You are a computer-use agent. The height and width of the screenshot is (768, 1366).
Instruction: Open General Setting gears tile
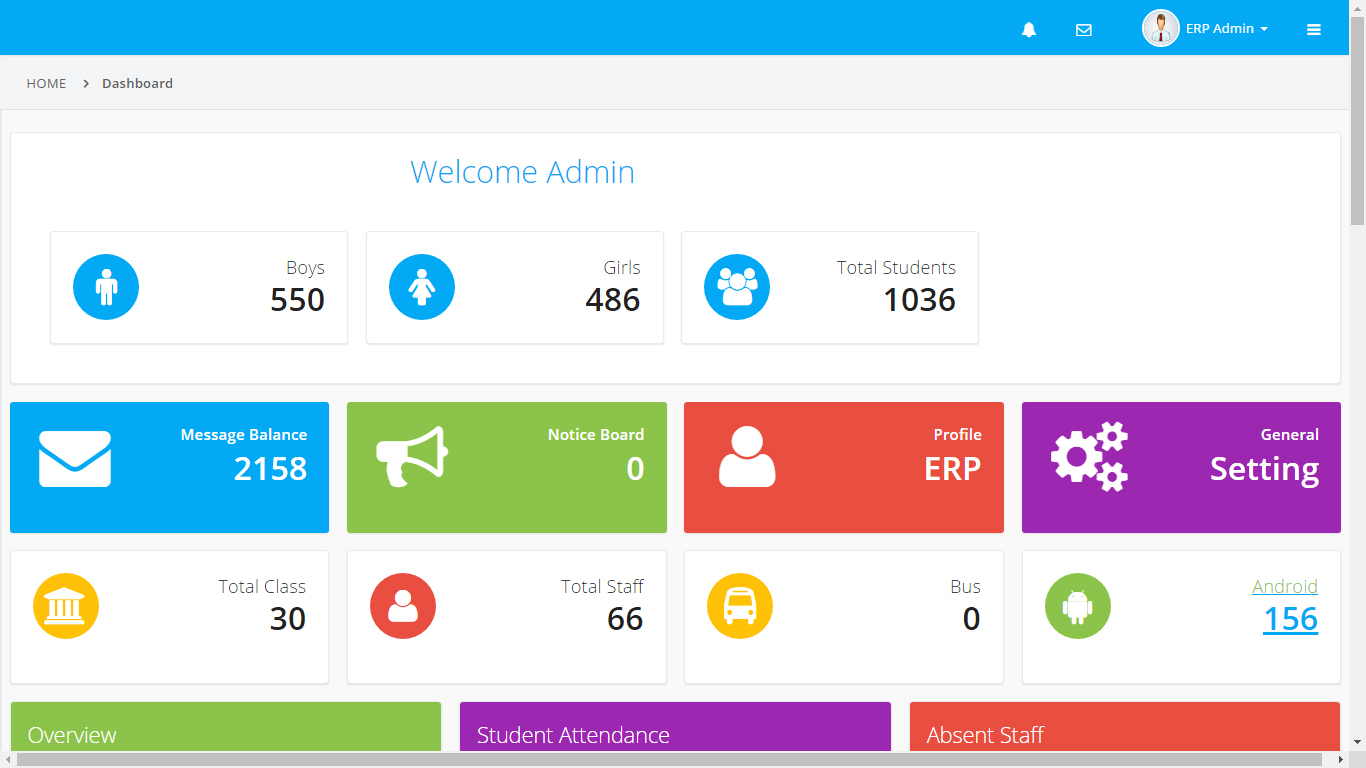(x=1180, y=467)
